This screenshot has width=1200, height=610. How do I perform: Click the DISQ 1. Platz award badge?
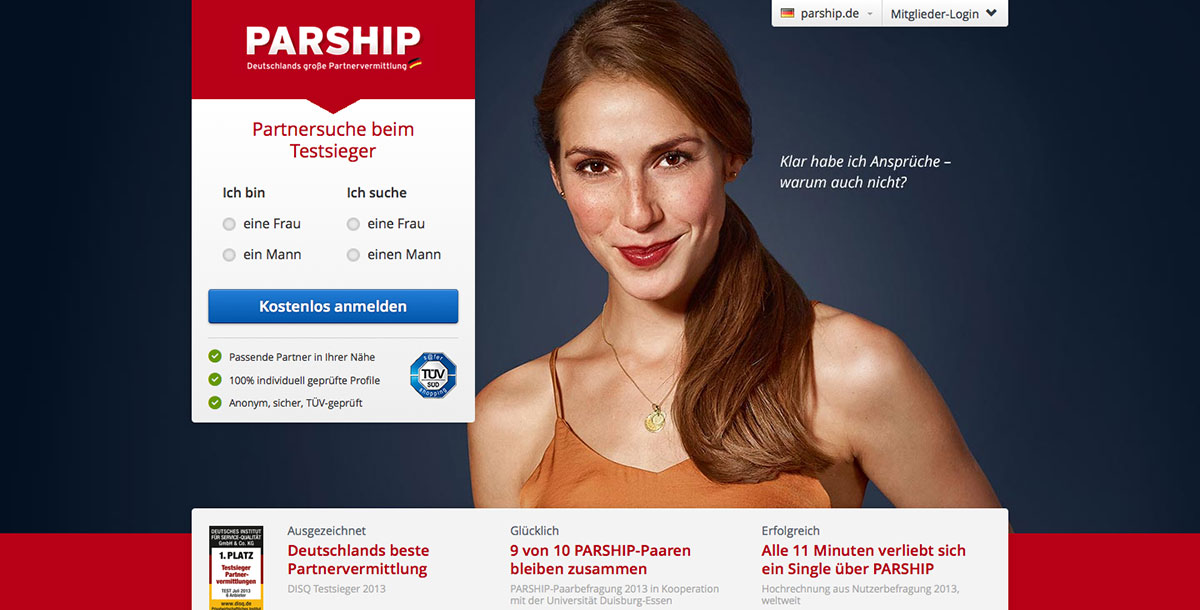point(236,567)
